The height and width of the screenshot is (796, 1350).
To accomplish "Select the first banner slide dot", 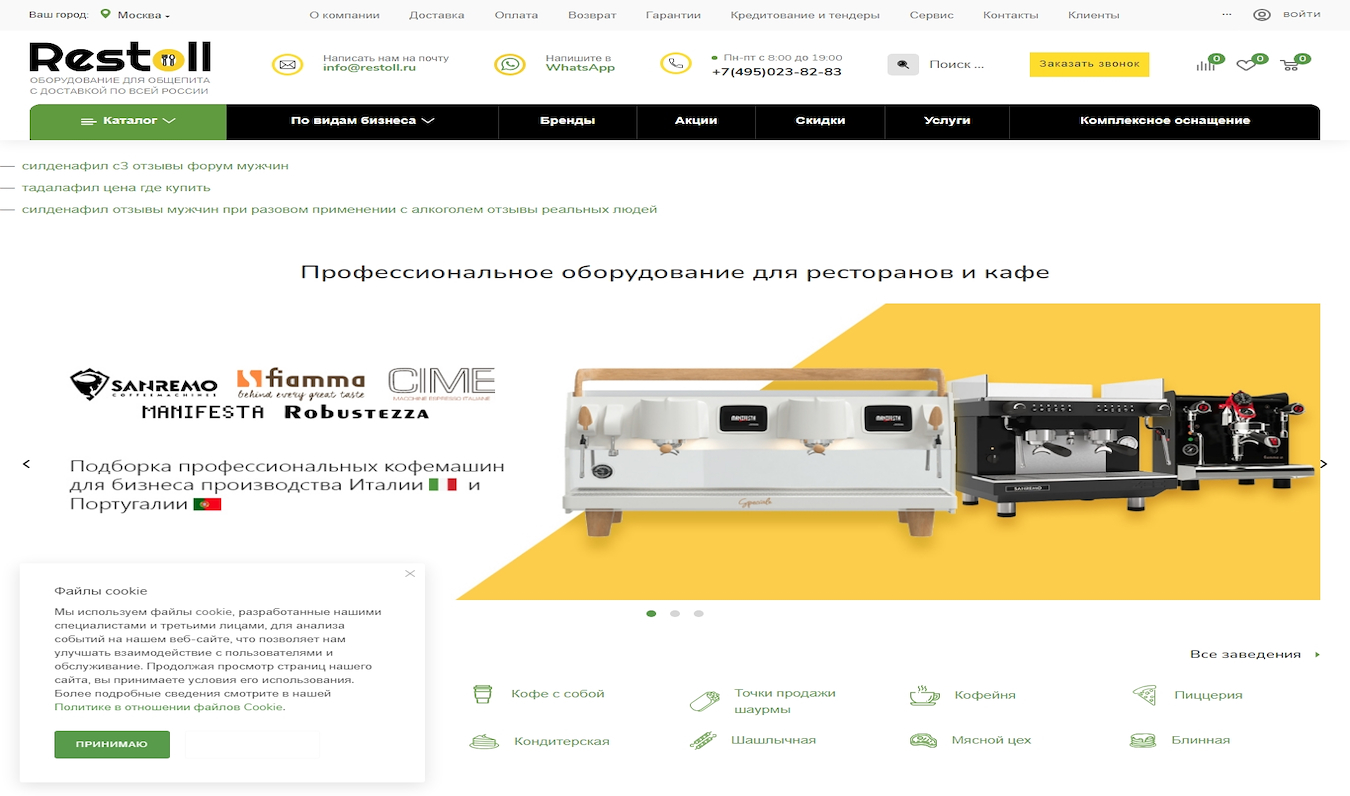I will click(x=652, y=613).
